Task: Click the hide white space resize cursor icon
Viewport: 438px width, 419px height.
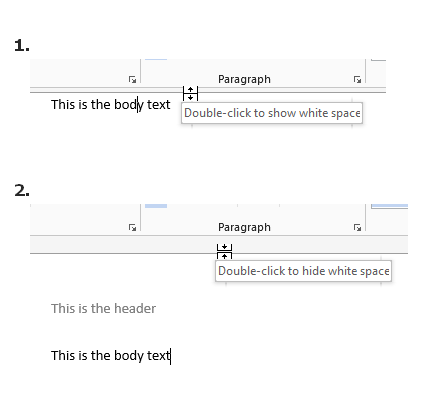Action: tap(224, 252)
